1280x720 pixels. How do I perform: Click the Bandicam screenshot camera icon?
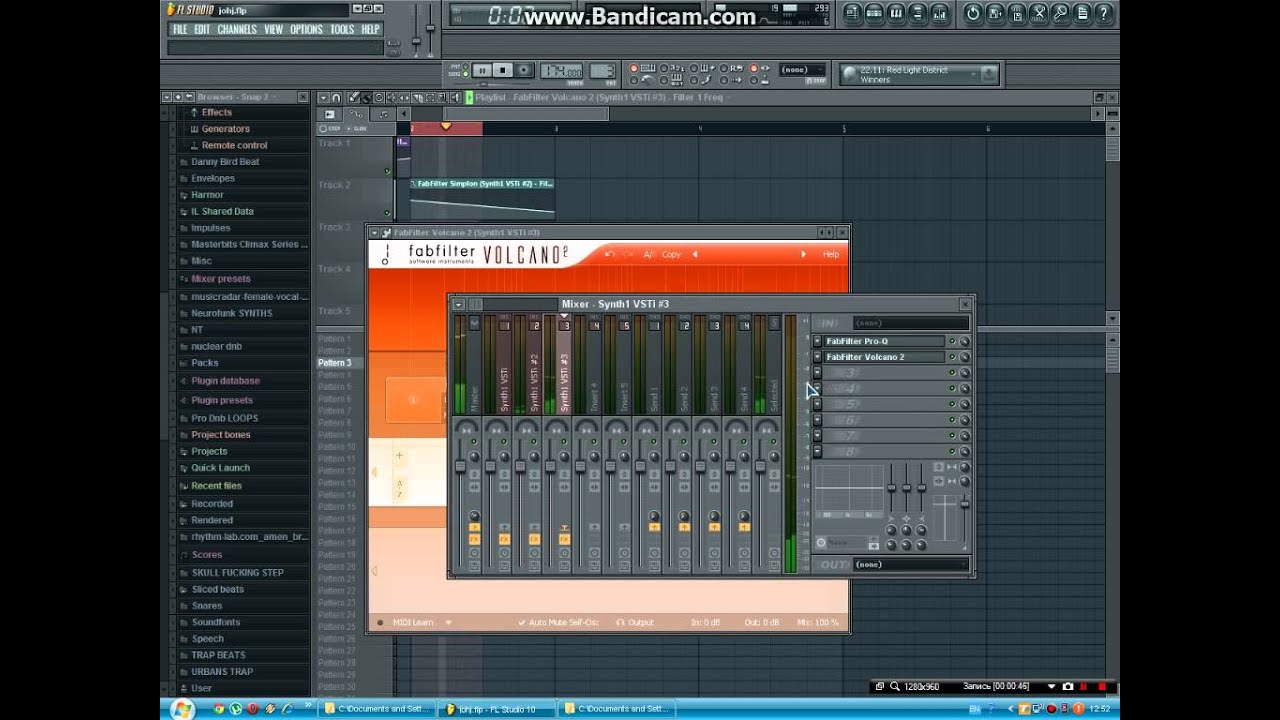[x=1068, y=687]
